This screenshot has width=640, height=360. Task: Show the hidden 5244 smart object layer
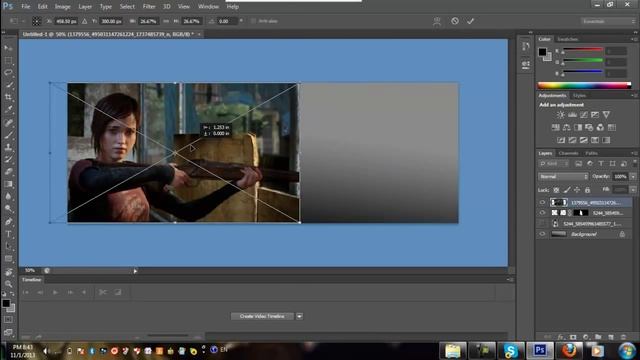(542, 224)
